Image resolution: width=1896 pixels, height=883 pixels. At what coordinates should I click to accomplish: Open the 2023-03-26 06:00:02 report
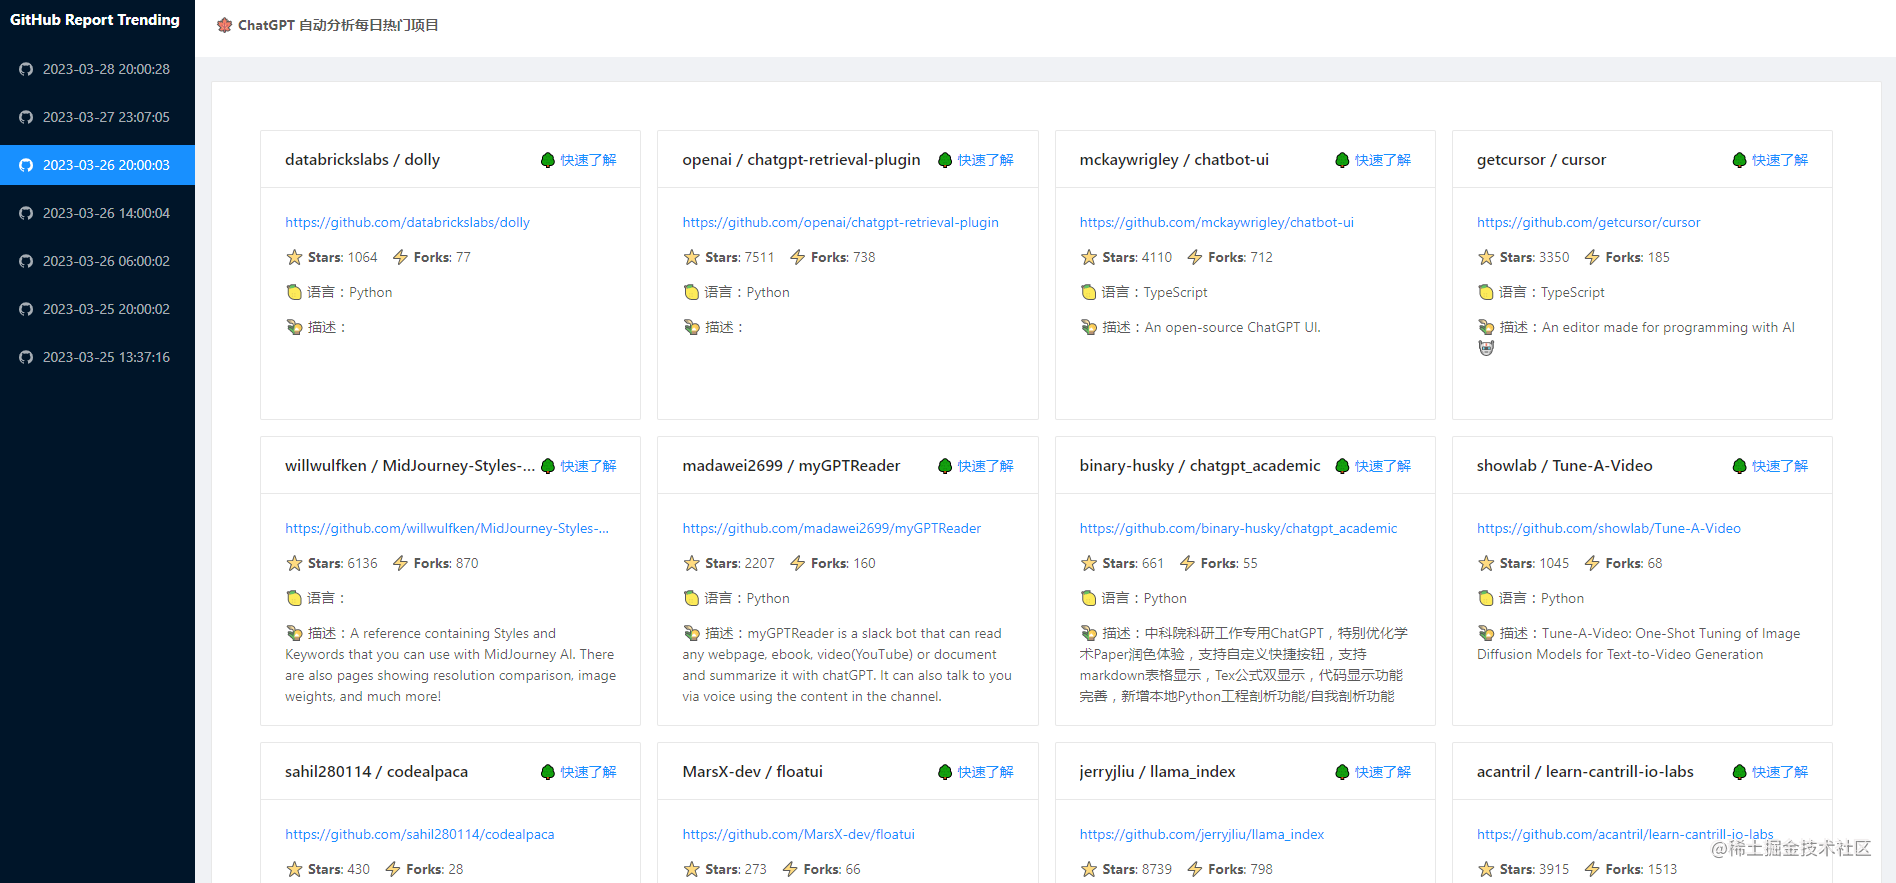pyautogui.click(x=97, y=261)
